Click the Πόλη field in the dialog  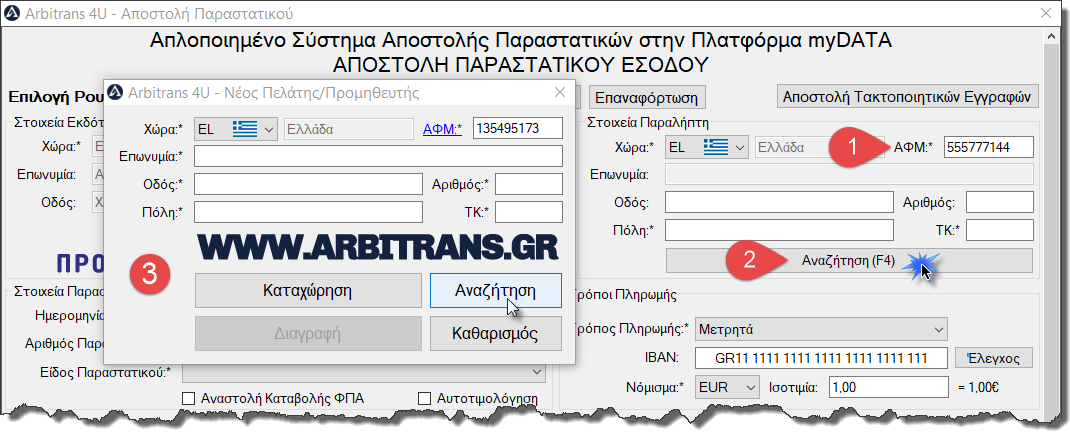coord(308,212)
